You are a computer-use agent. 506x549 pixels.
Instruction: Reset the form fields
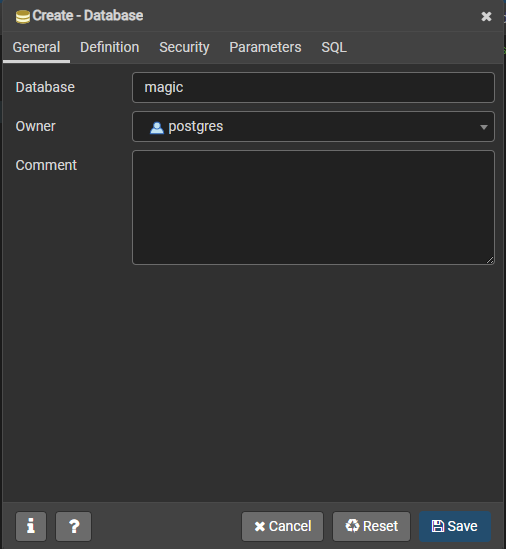(372, 526)
